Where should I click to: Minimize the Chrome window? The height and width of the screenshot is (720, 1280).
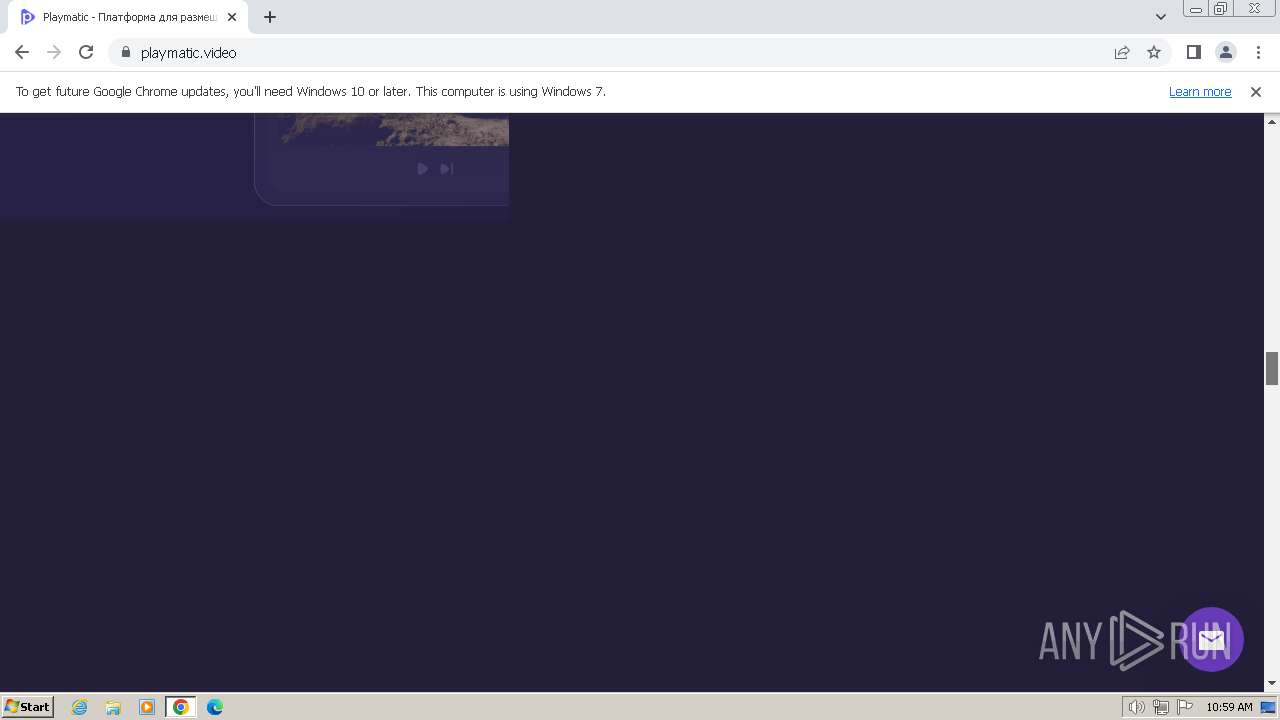[1196, 9]
